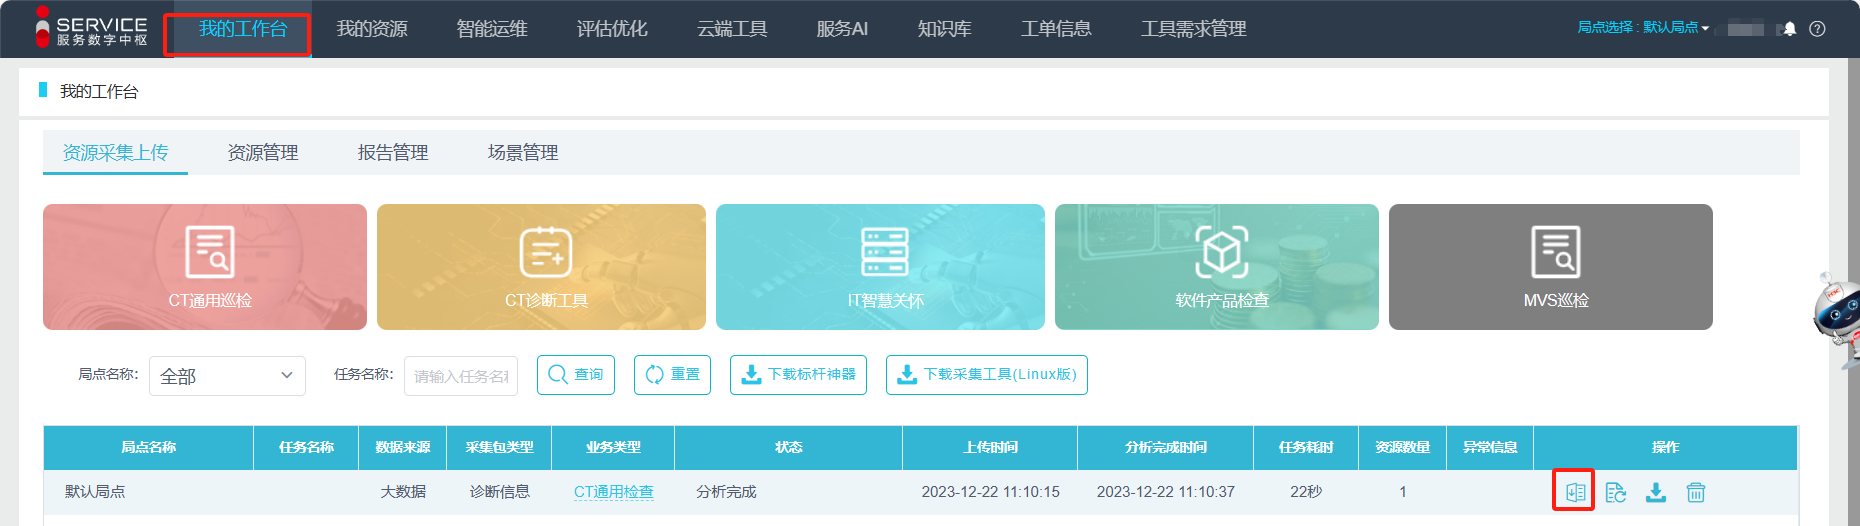Switch to the 资源采集上传 tab
This screenshot has width=1860, height=526.
click(115, 152)
